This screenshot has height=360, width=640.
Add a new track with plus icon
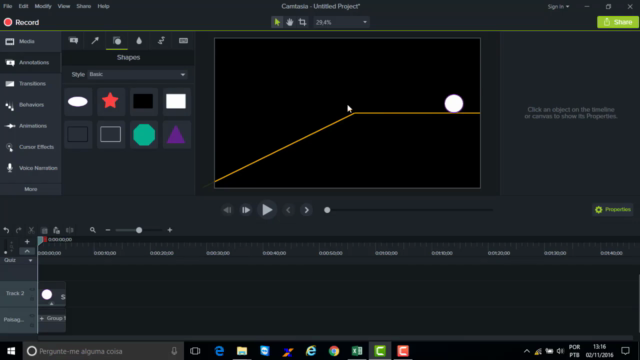point(27,242)
